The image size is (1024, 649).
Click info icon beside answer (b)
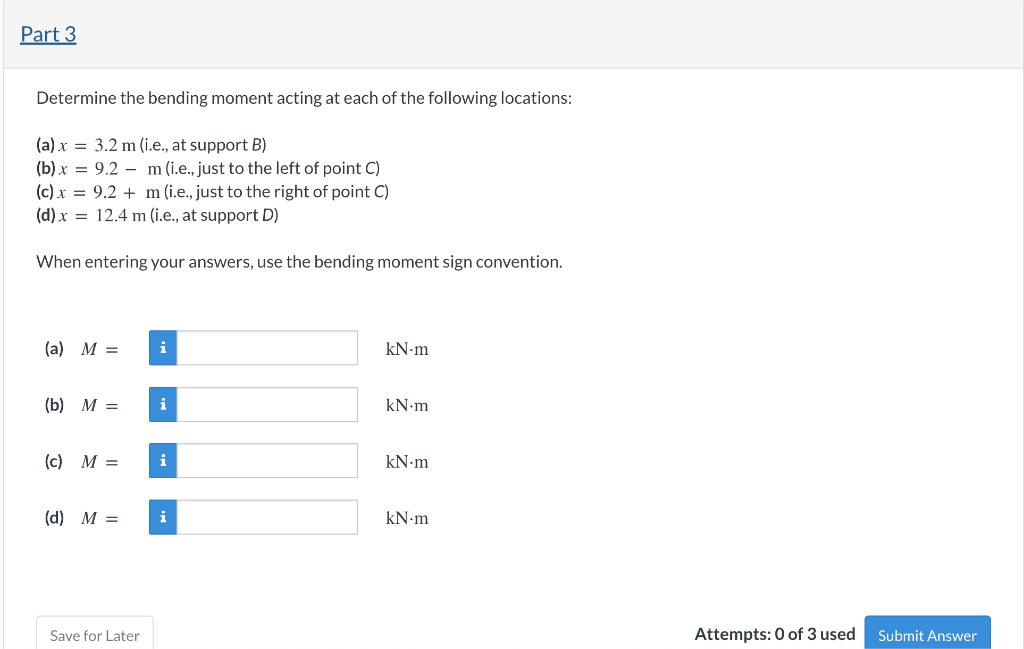(x=163, y=404)
